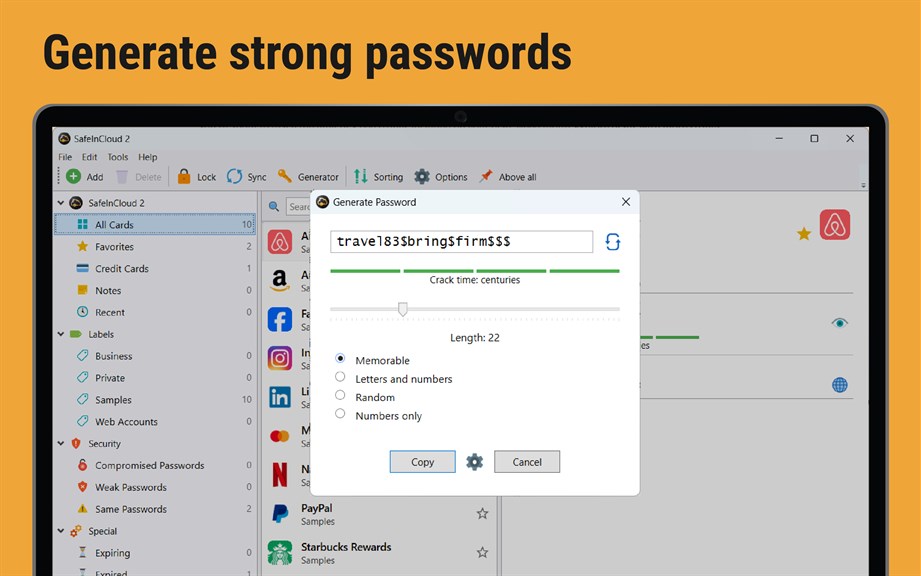Open Options gear in the toolbar
This screenshot has height=576, width=921.
coord(422,176)
